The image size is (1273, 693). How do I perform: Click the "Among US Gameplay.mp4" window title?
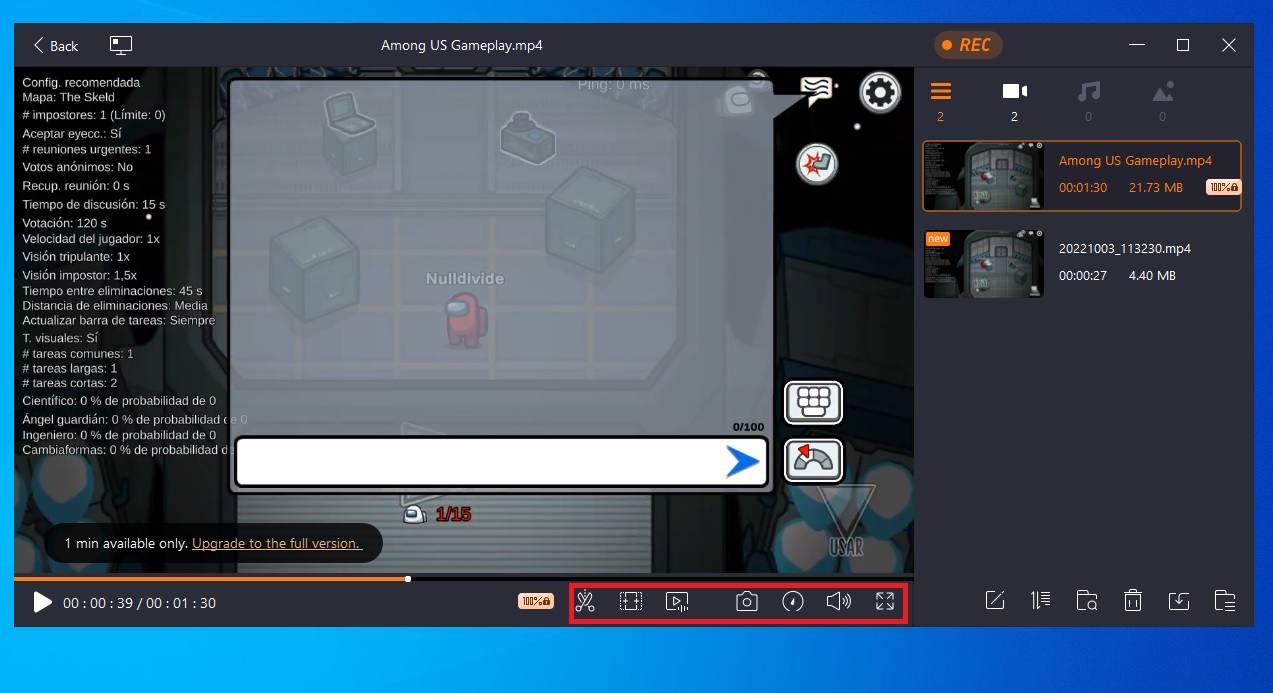(x=462, y=45)
